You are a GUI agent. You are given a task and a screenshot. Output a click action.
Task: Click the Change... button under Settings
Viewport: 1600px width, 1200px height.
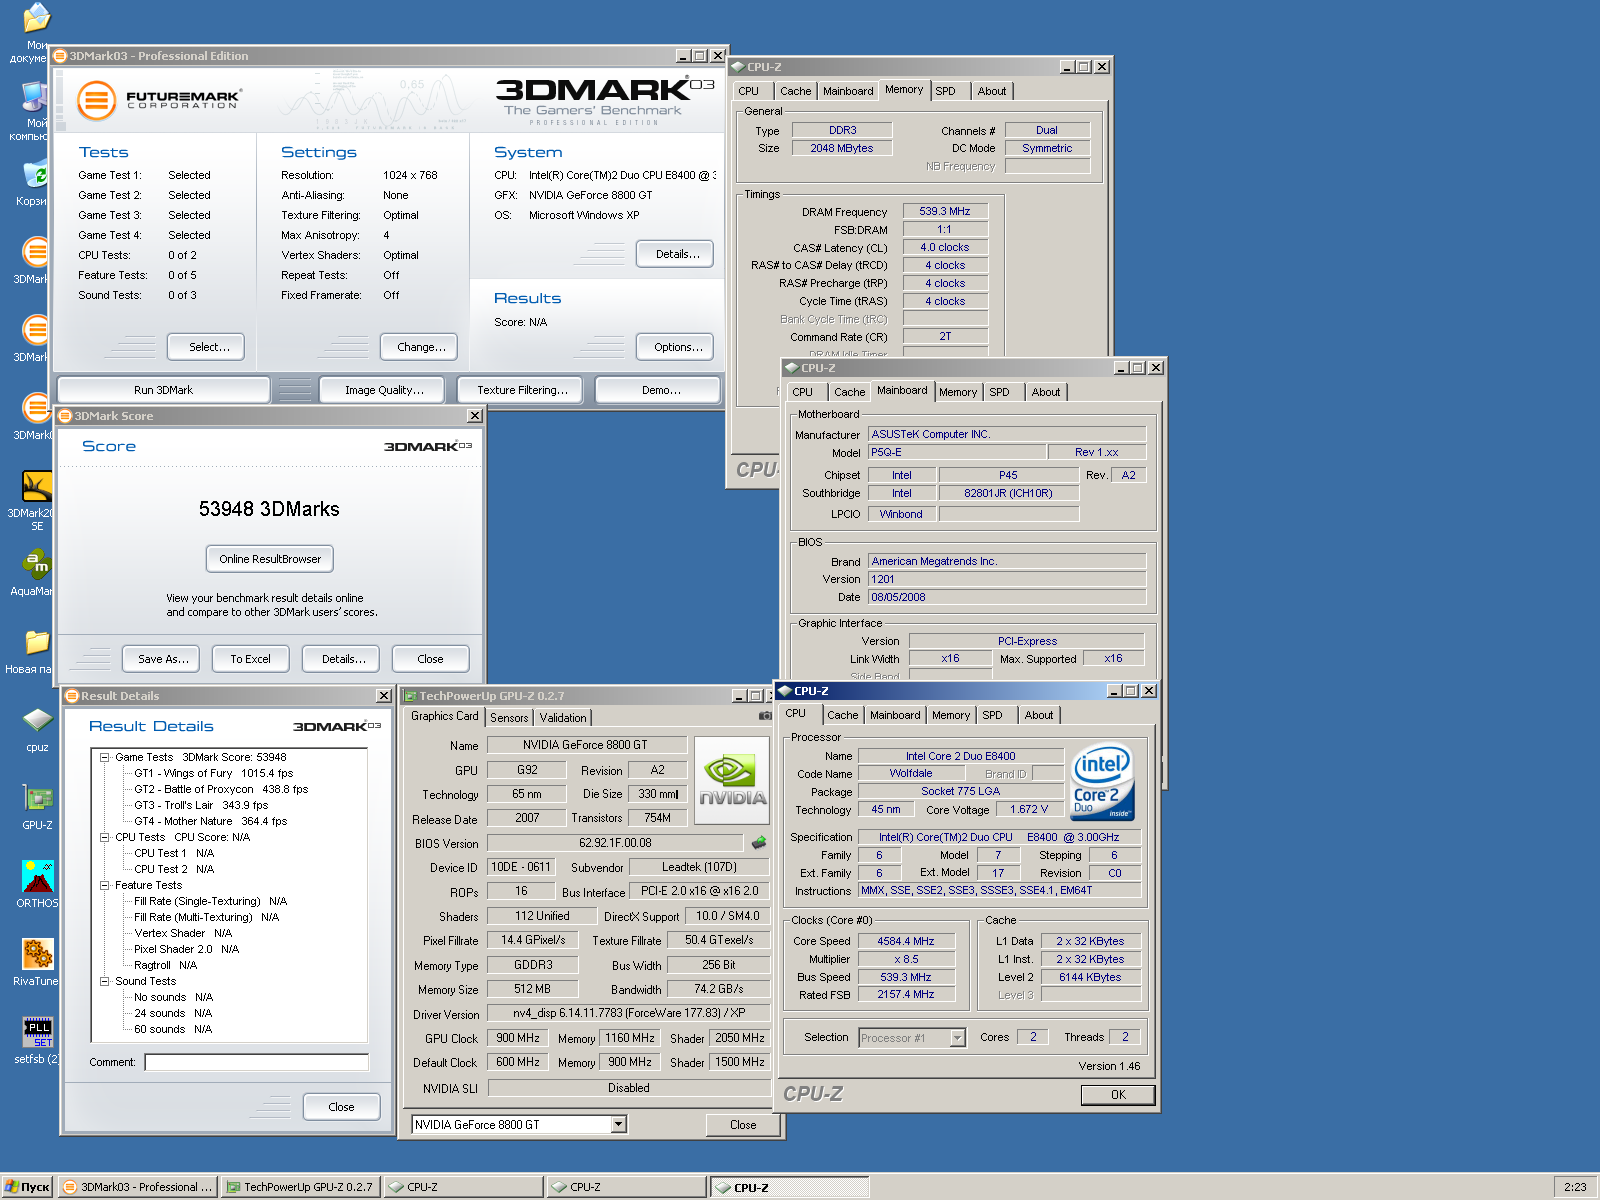[x=421, y=347]
